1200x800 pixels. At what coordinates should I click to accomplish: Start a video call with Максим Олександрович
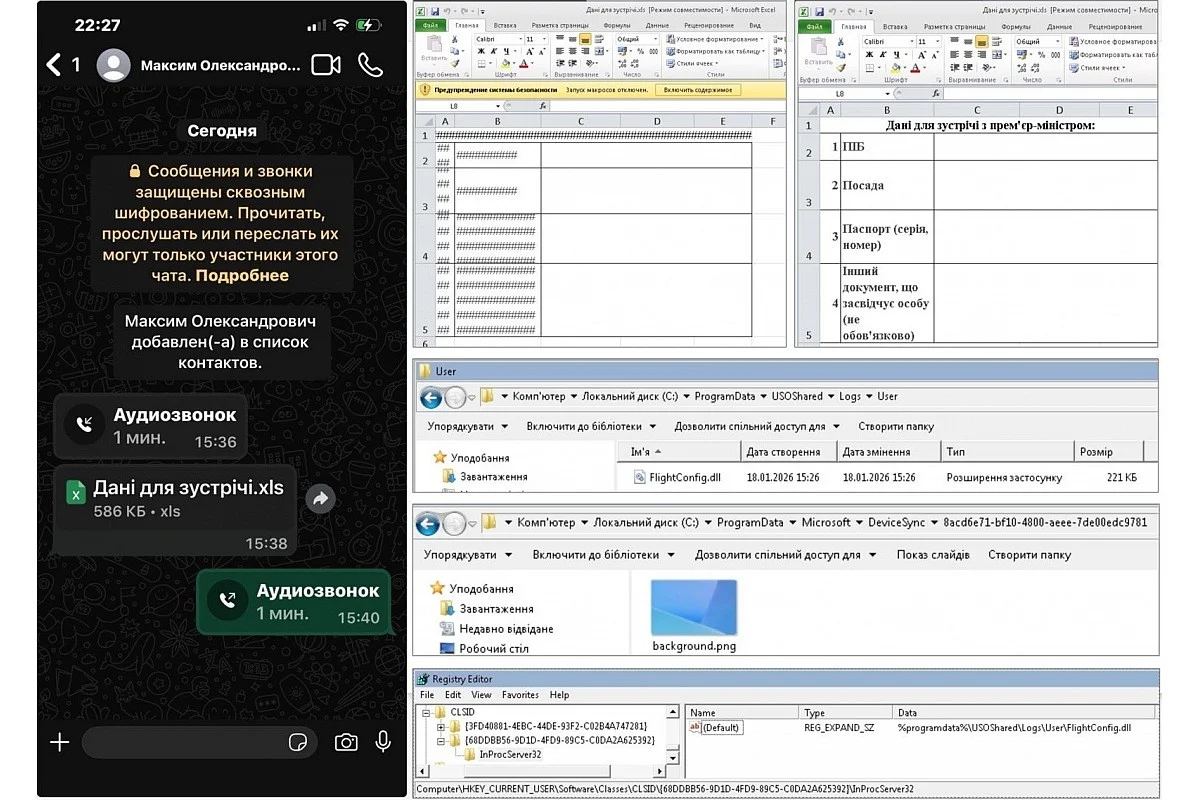coord(326,65)
